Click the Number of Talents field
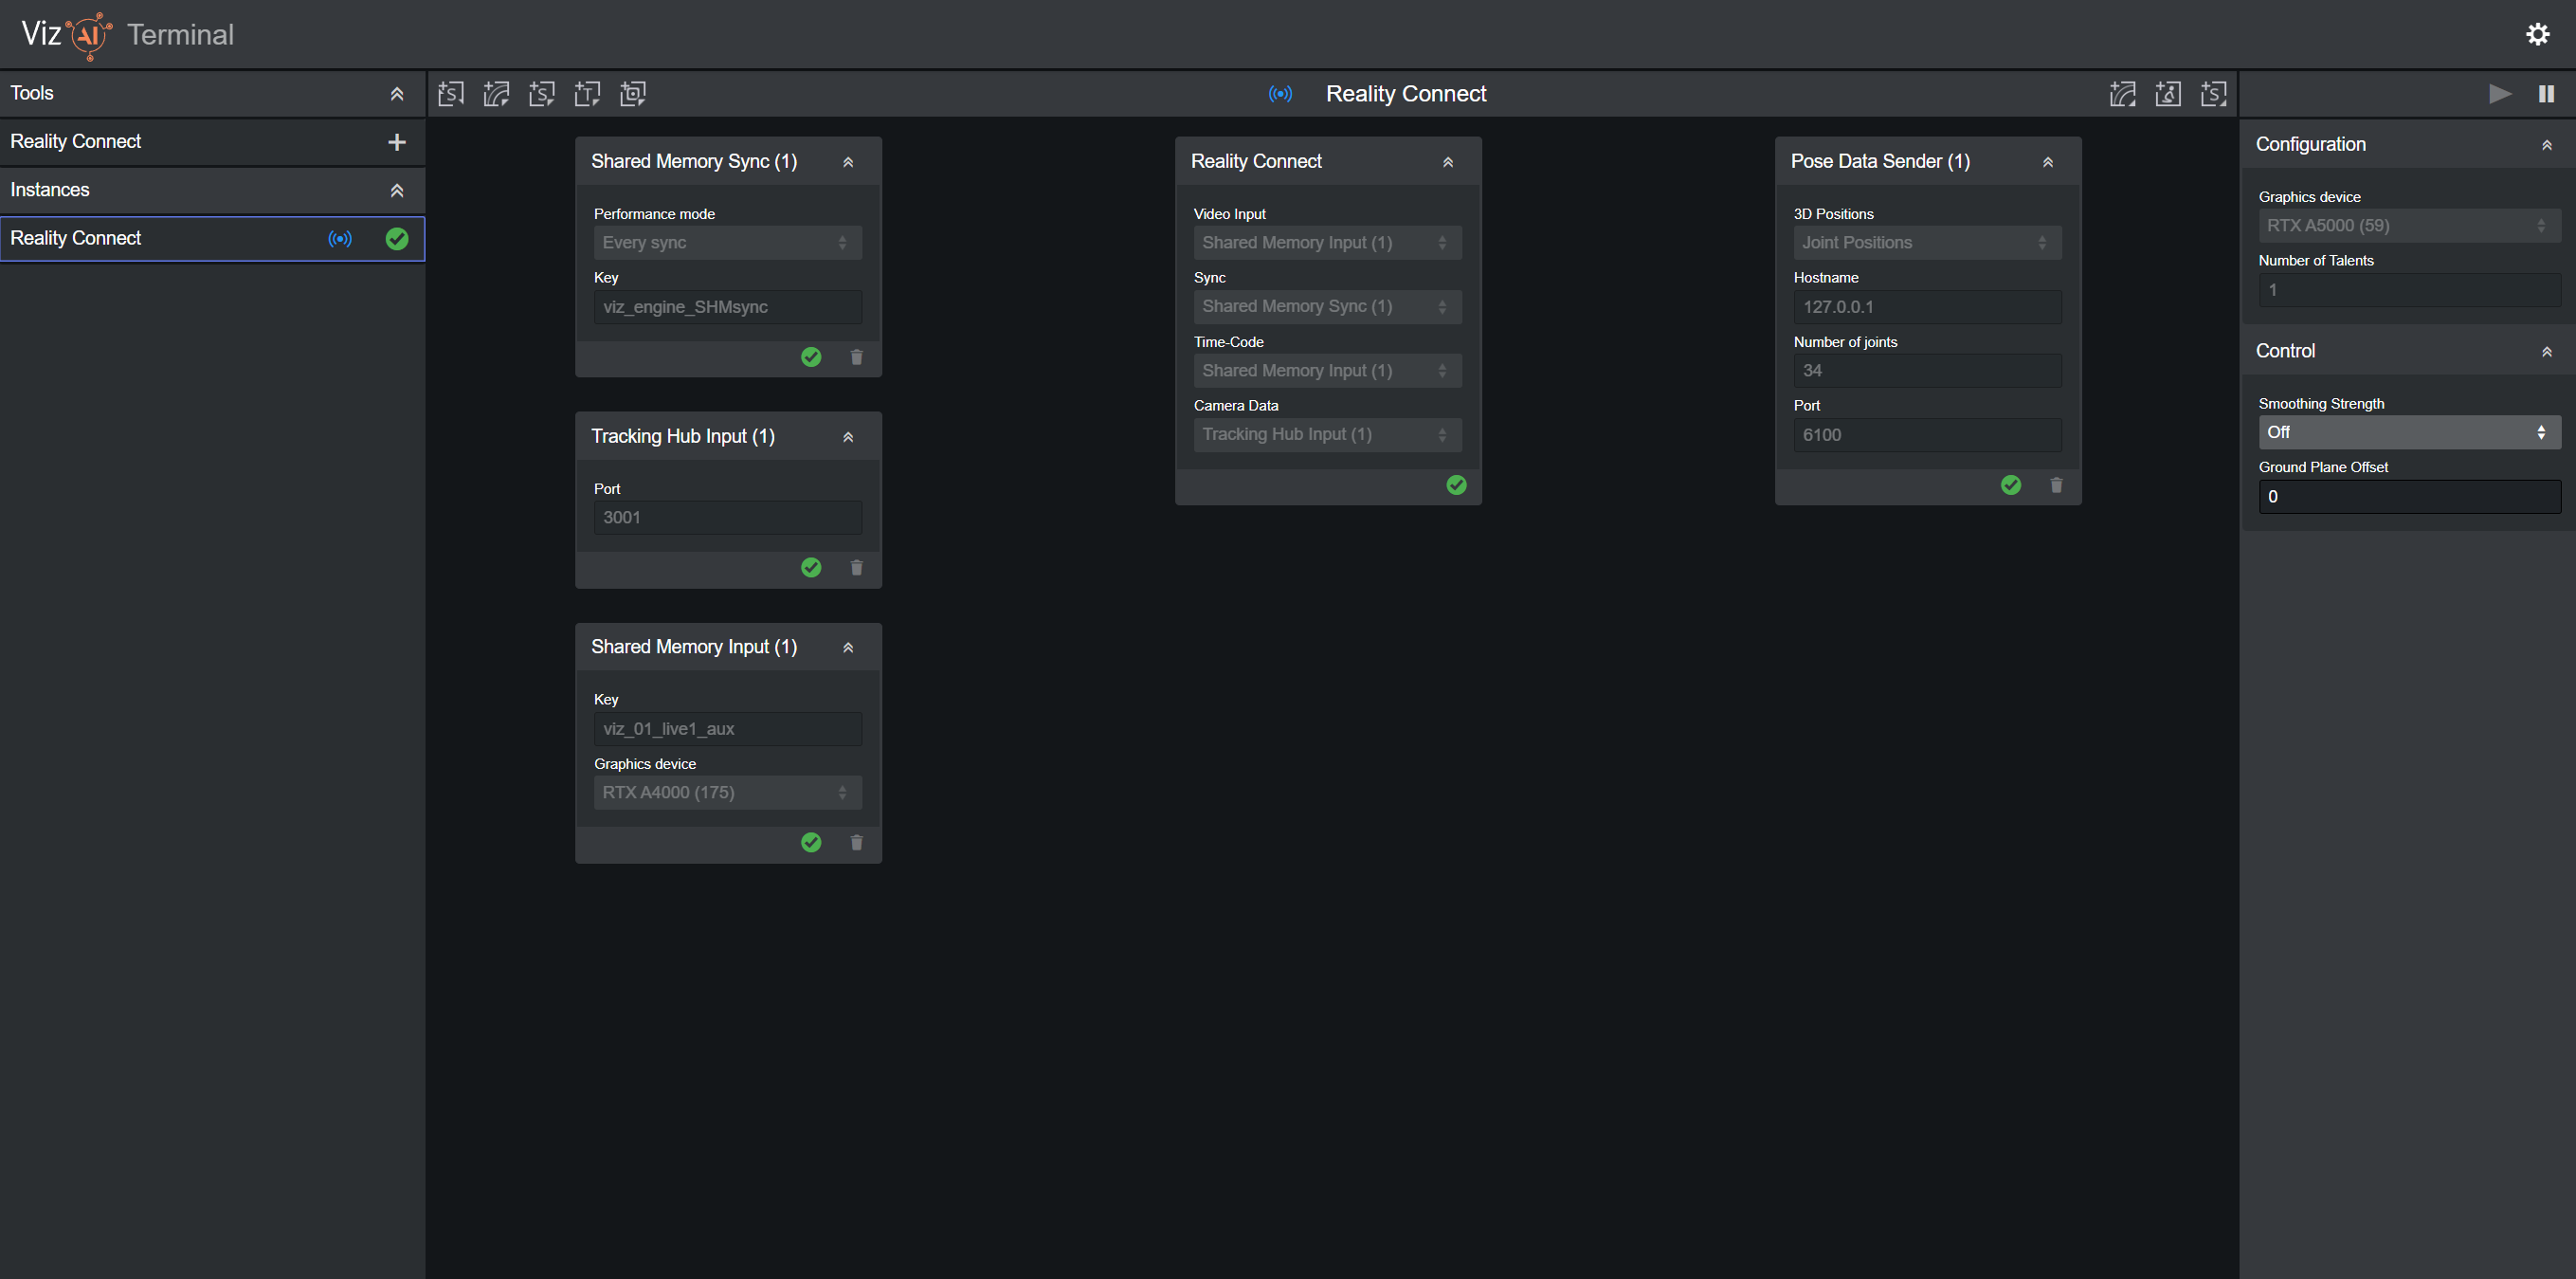2576x1279 pixels. (2410, 290)
